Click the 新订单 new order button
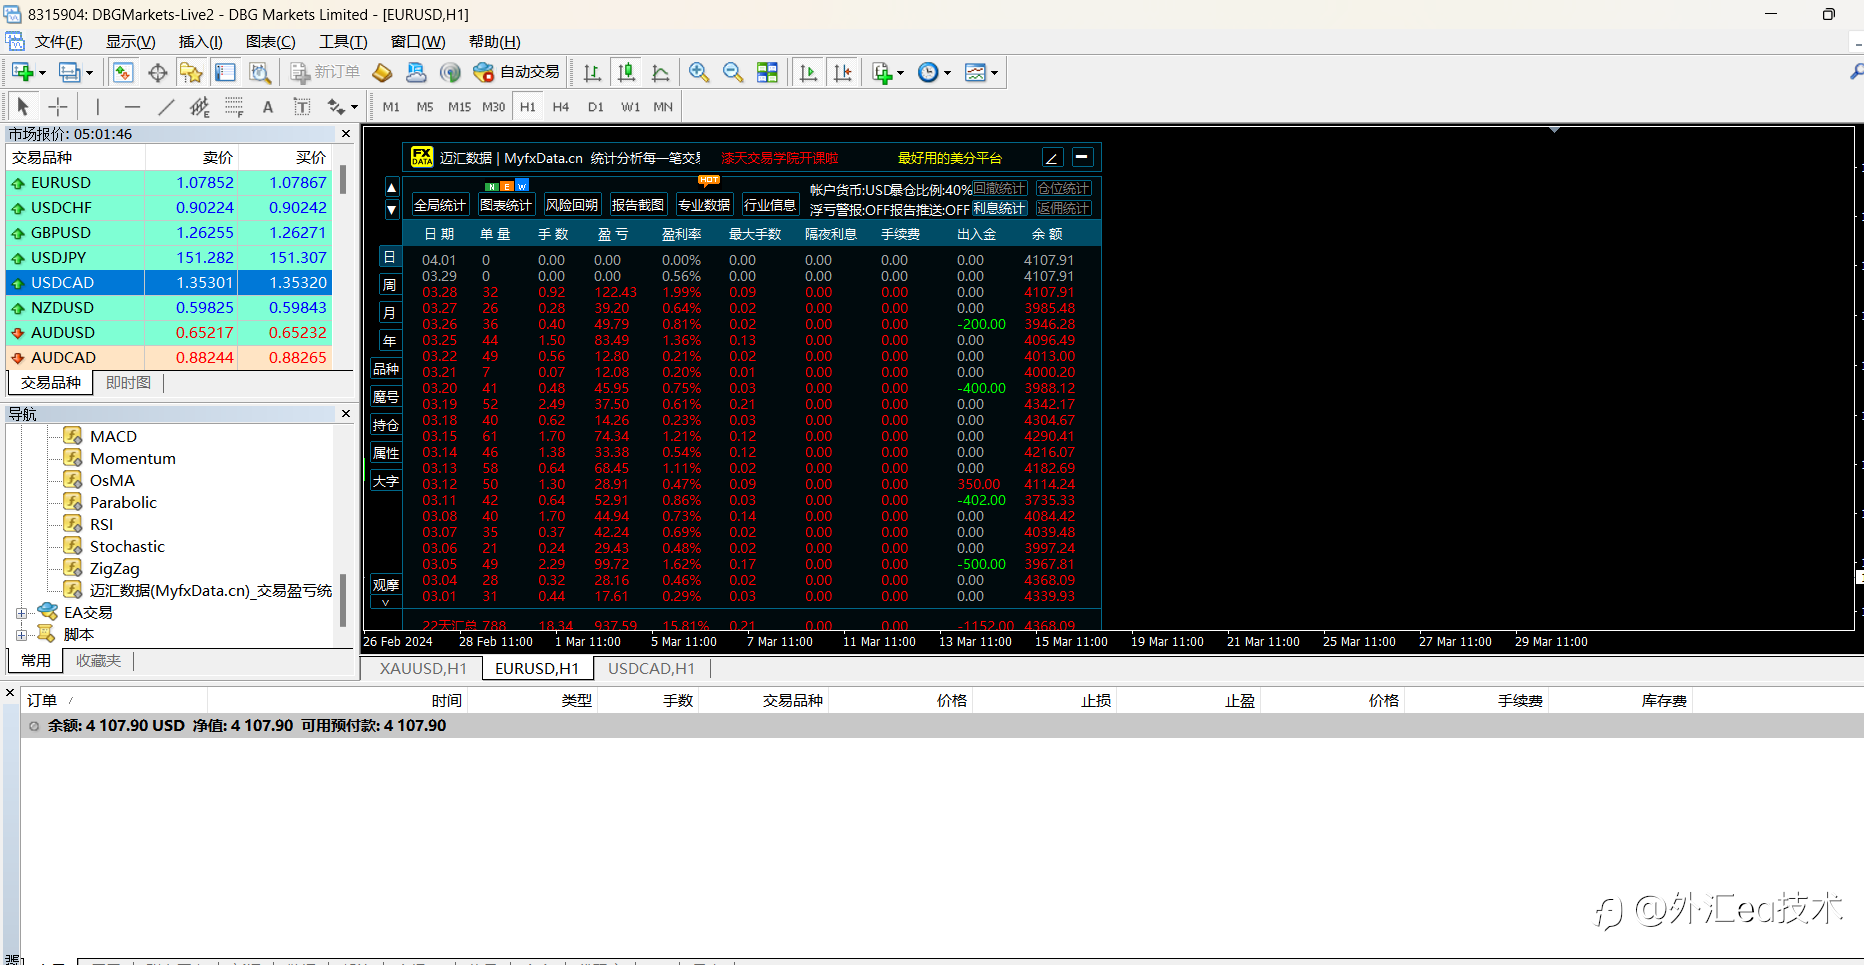Screen dimensions: 1864x965 click(x=324, y=72)
